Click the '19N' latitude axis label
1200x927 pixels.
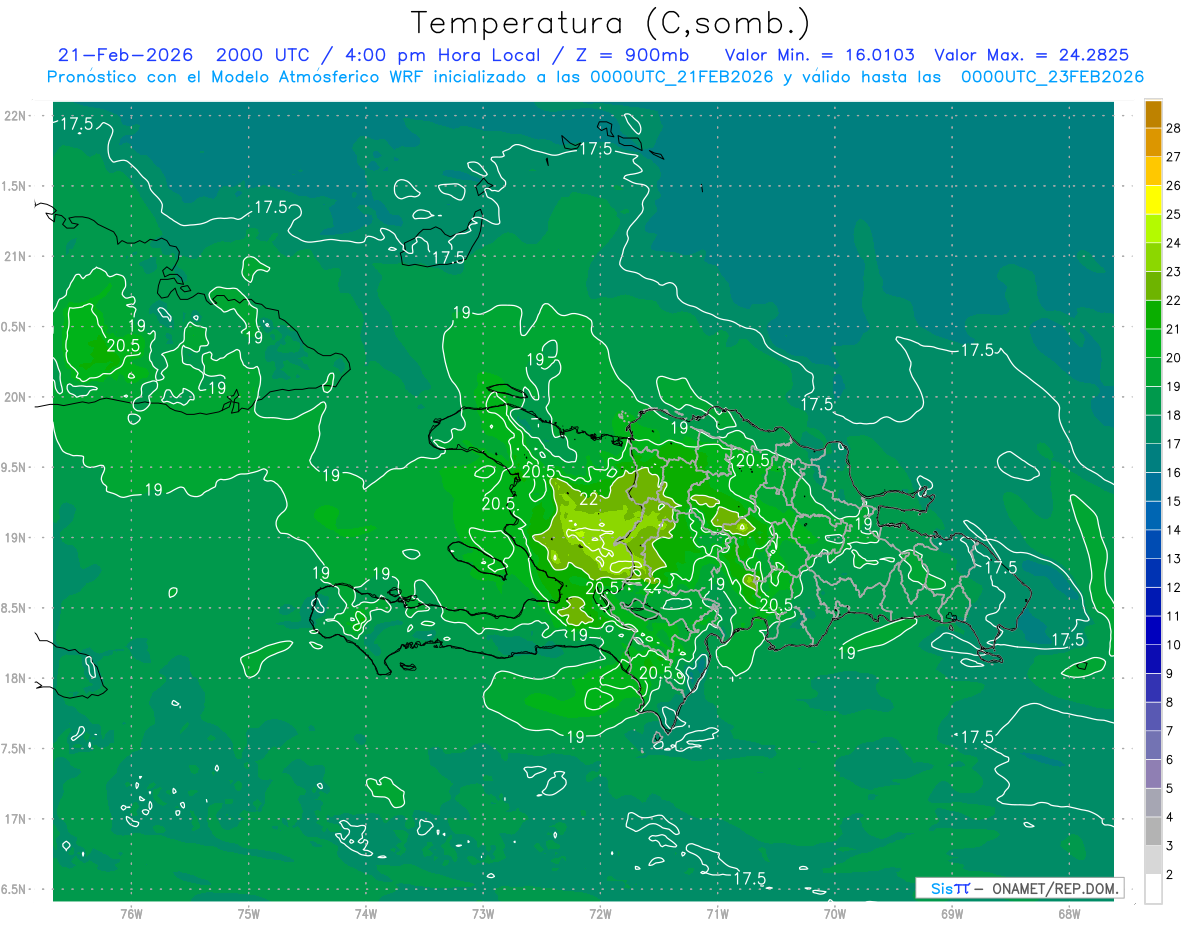click(16, 538)
